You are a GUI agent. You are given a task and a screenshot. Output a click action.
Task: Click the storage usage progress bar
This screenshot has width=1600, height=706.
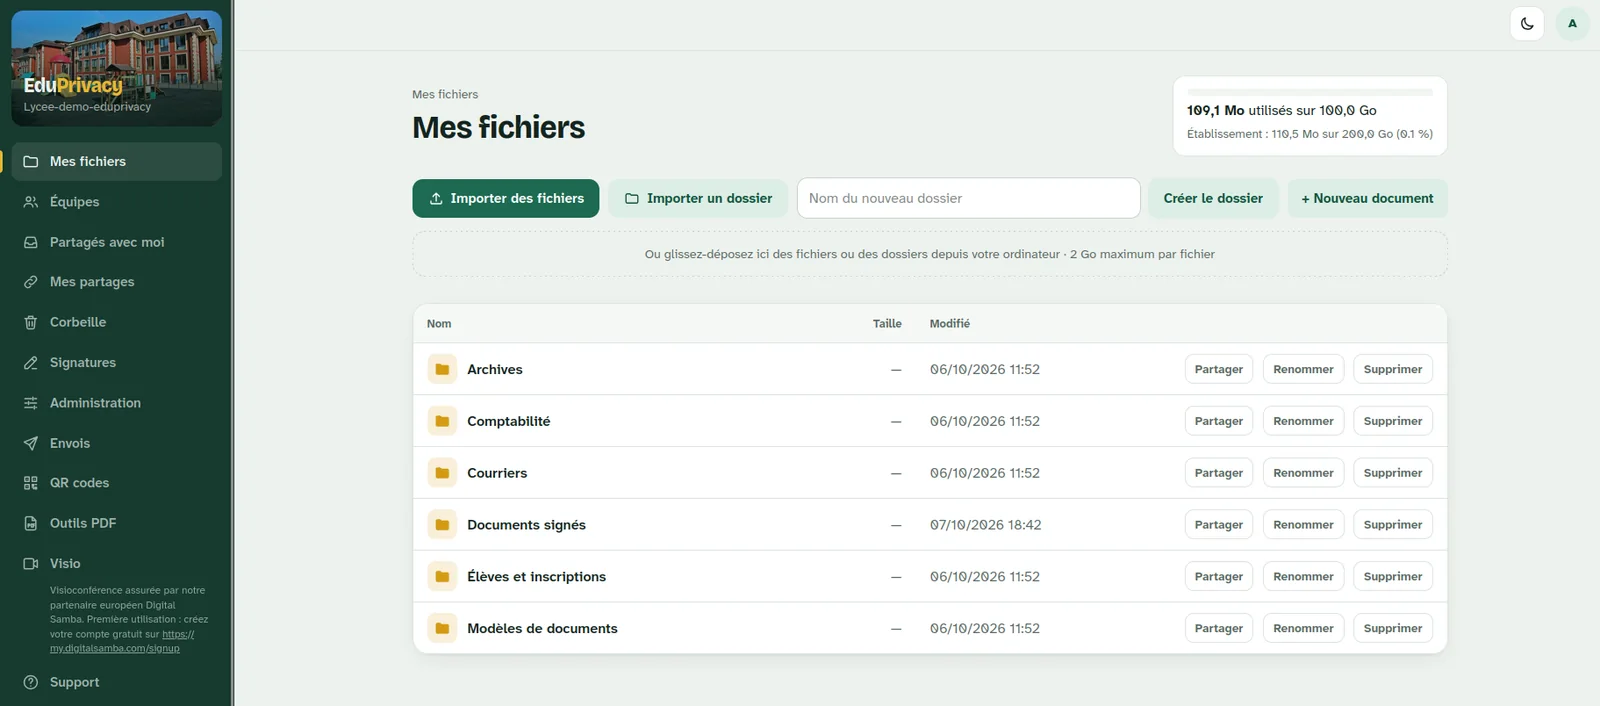click(1310, 92)
